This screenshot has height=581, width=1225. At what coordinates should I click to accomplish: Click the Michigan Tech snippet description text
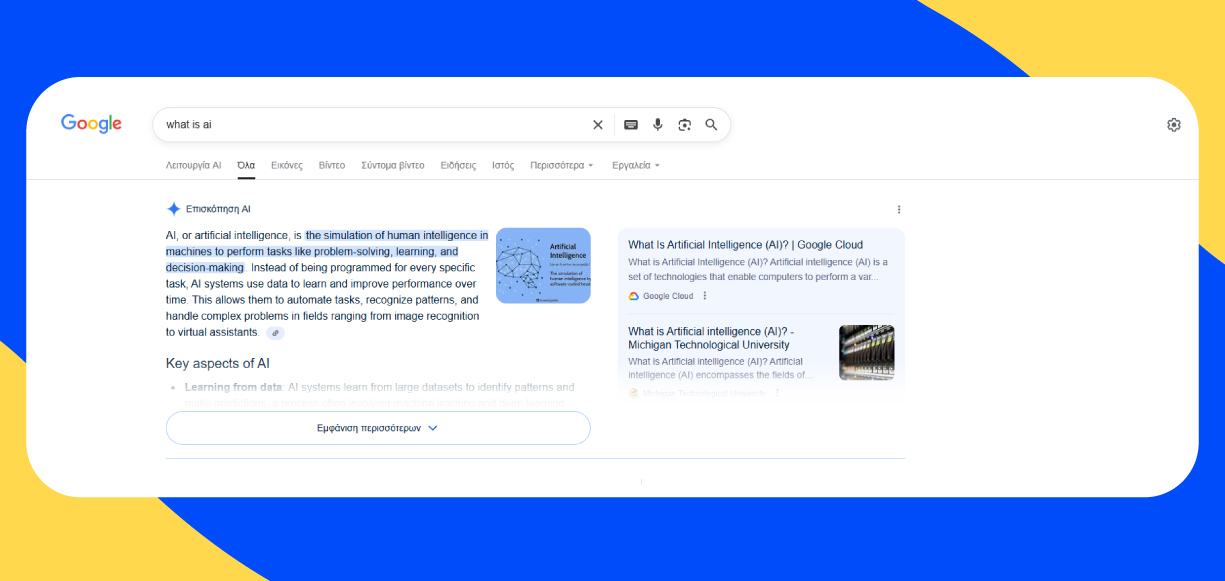pyautogui.click(x=720, y=368)
